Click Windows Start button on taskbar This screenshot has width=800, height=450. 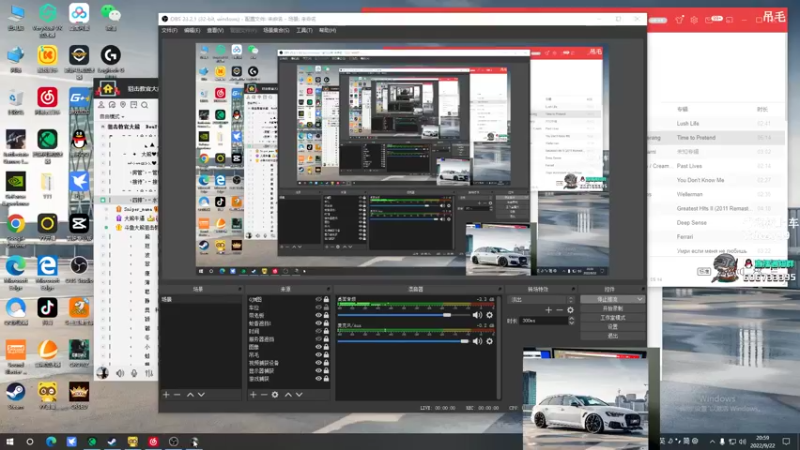pyautogui.click(x=10, y=441)
